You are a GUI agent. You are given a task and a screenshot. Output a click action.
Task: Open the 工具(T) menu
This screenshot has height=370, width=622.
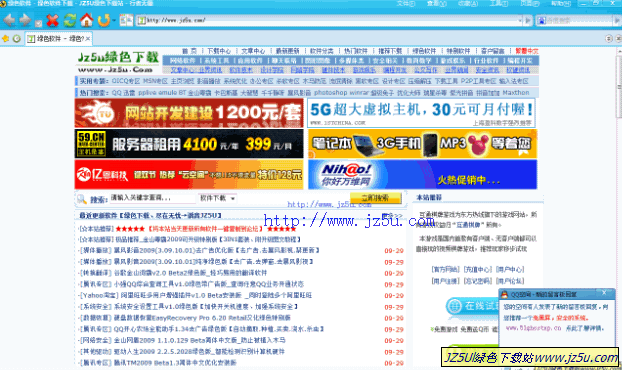tap(499, 3)
